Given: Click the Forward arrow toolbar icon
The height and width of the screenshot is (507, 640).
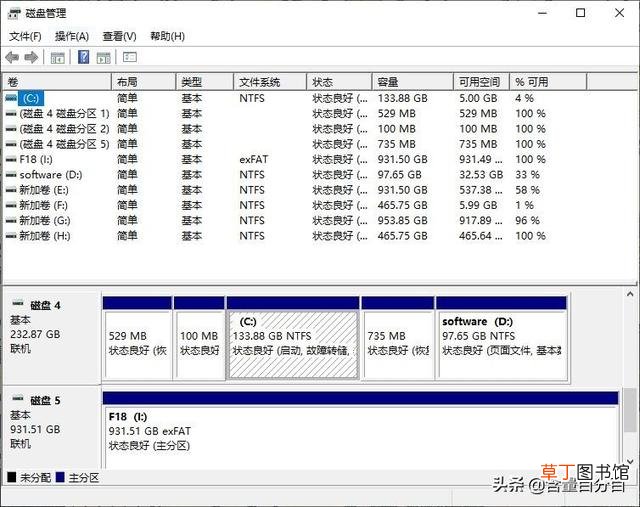Looking at the screenshot, I should pyautogui.click(x=31, y=58).
